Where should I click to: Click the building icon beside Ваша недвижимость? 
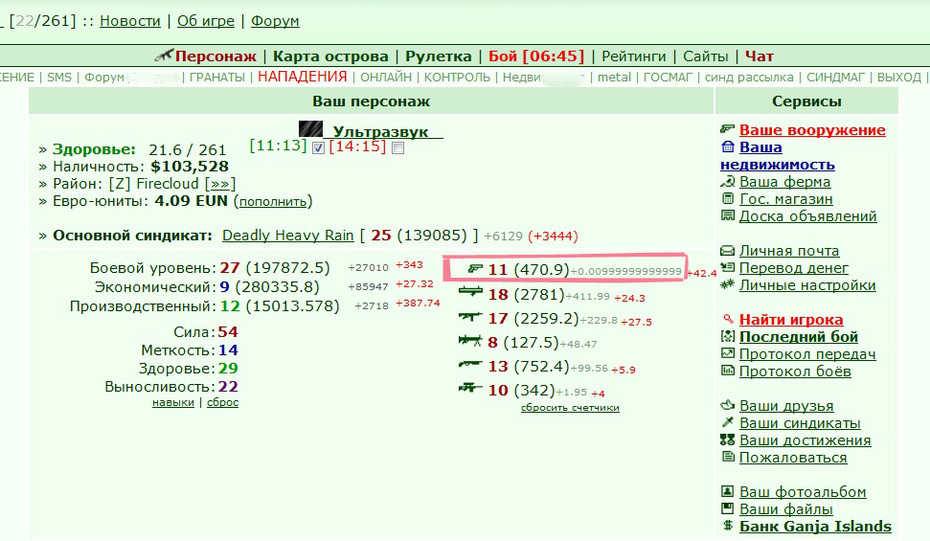pyautogui.click(x=728, y=147)
